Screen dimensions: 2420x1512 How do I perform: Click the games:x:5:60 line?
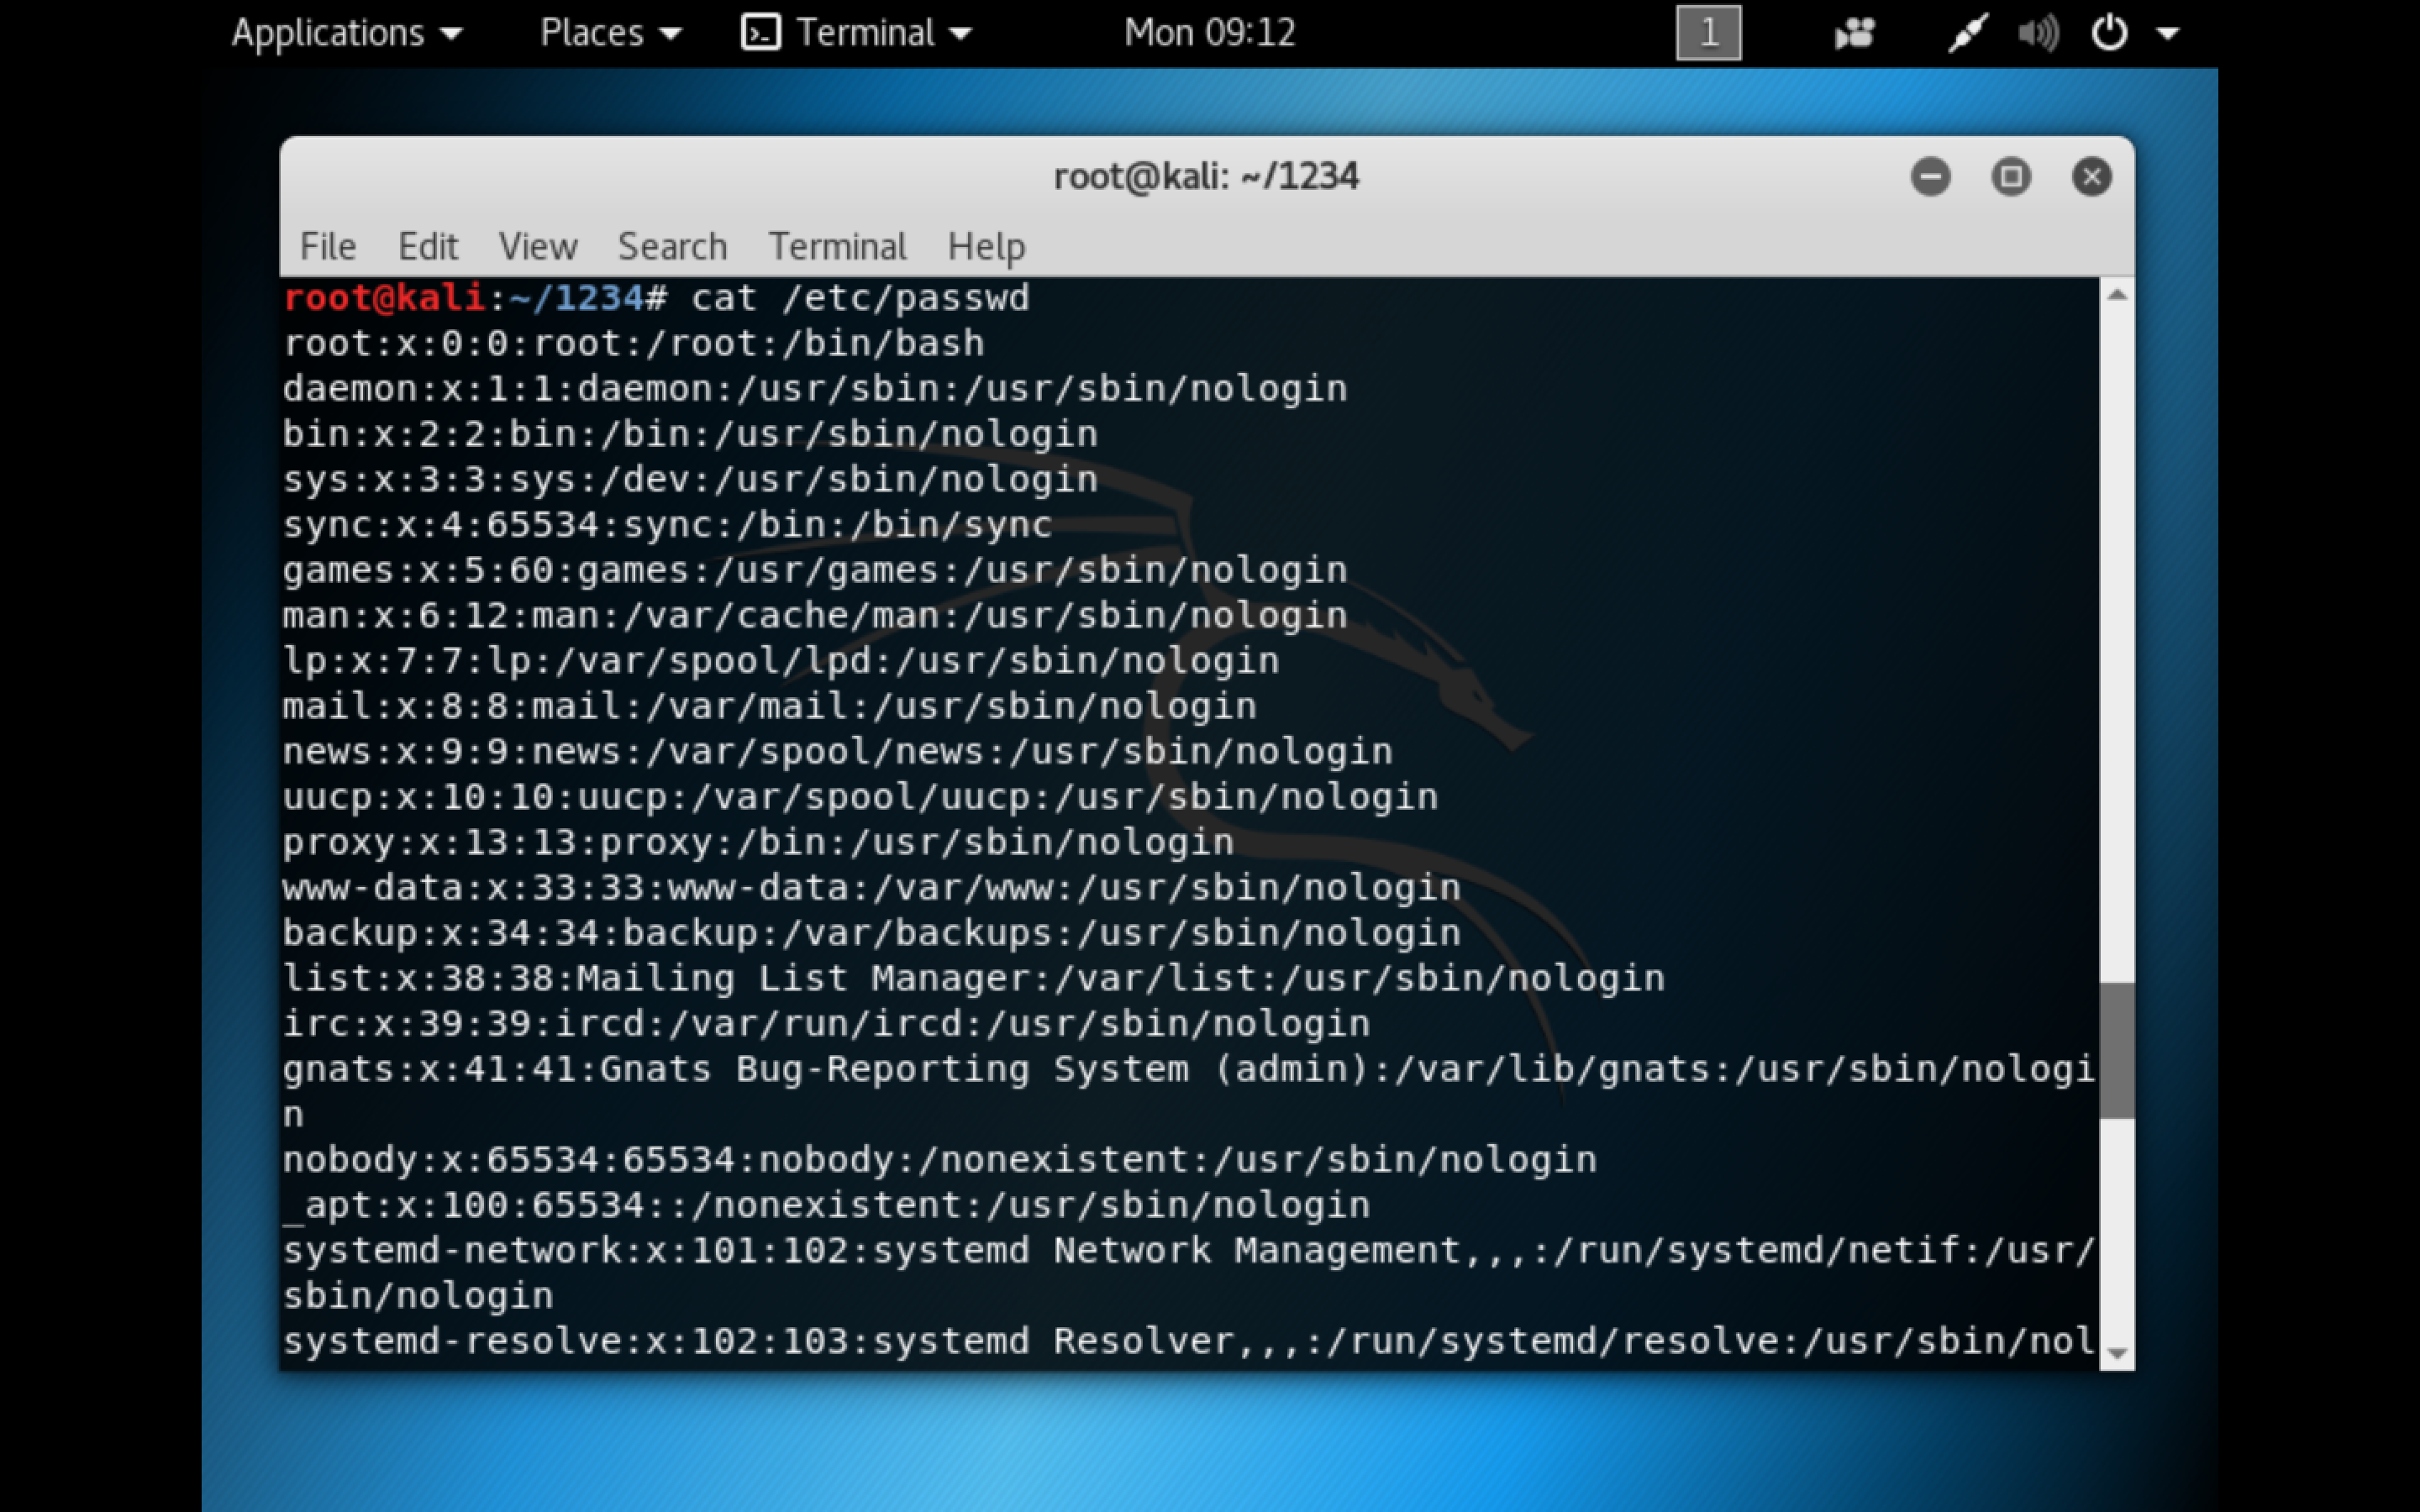coord(815,571)
